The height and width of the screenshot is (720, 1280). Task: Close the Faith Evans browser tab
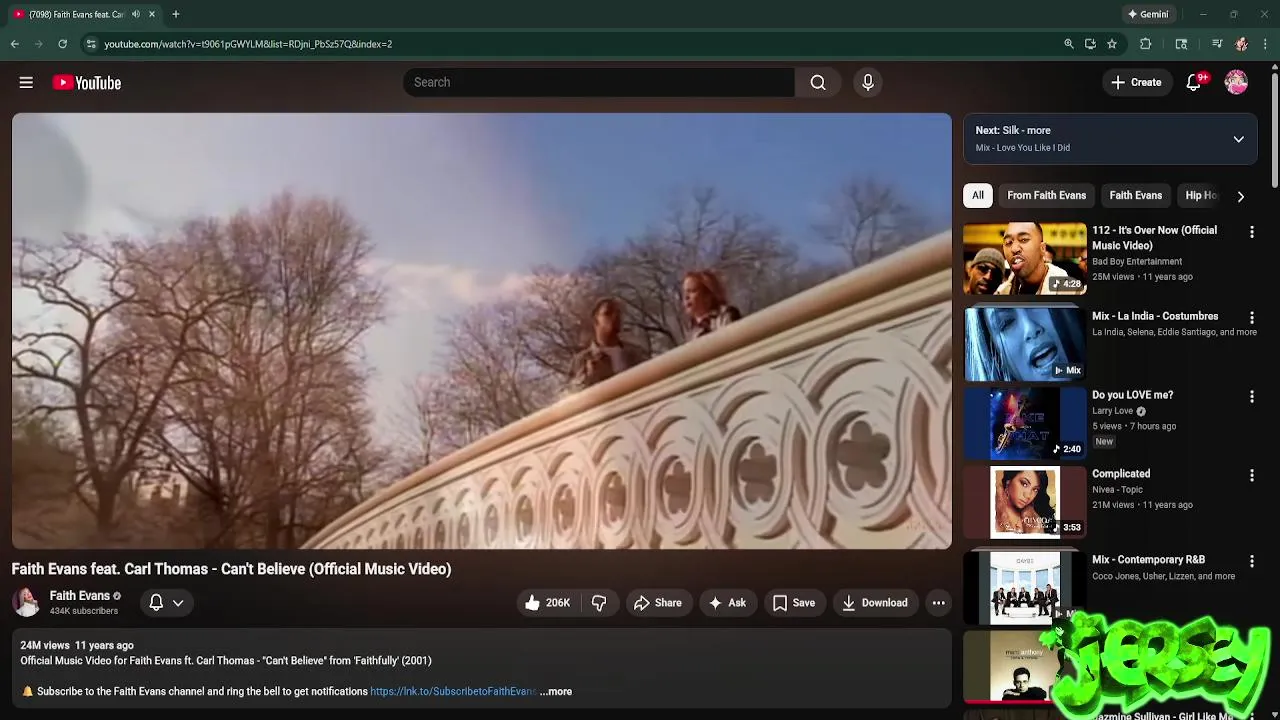pos(152,14)
